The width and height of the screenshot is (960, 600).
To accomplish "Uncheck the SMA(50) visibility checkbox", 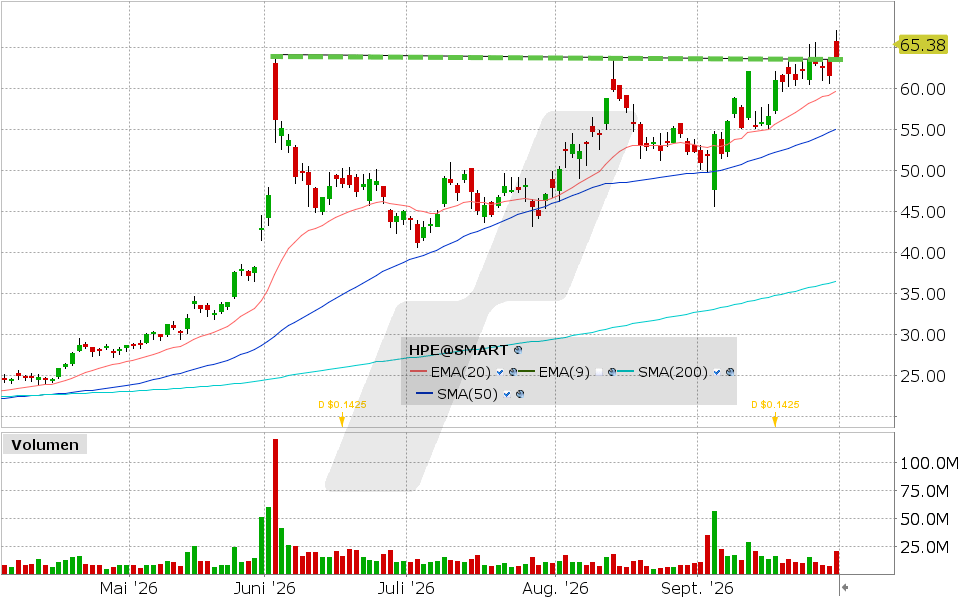I will (x=507, y=394).
